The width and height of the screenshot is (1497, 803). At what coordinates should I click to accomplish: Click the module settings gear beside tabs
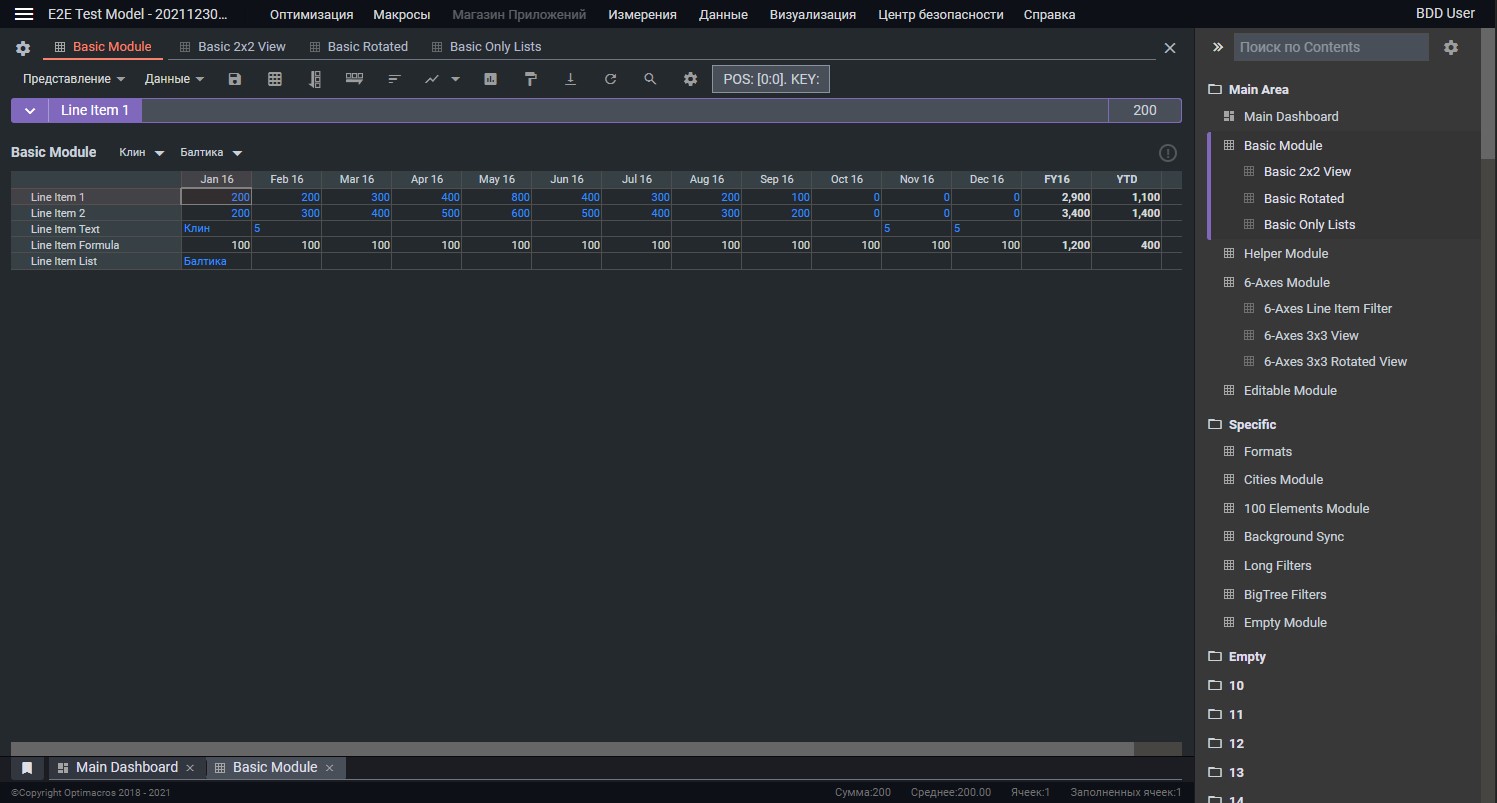click(23, 48)
